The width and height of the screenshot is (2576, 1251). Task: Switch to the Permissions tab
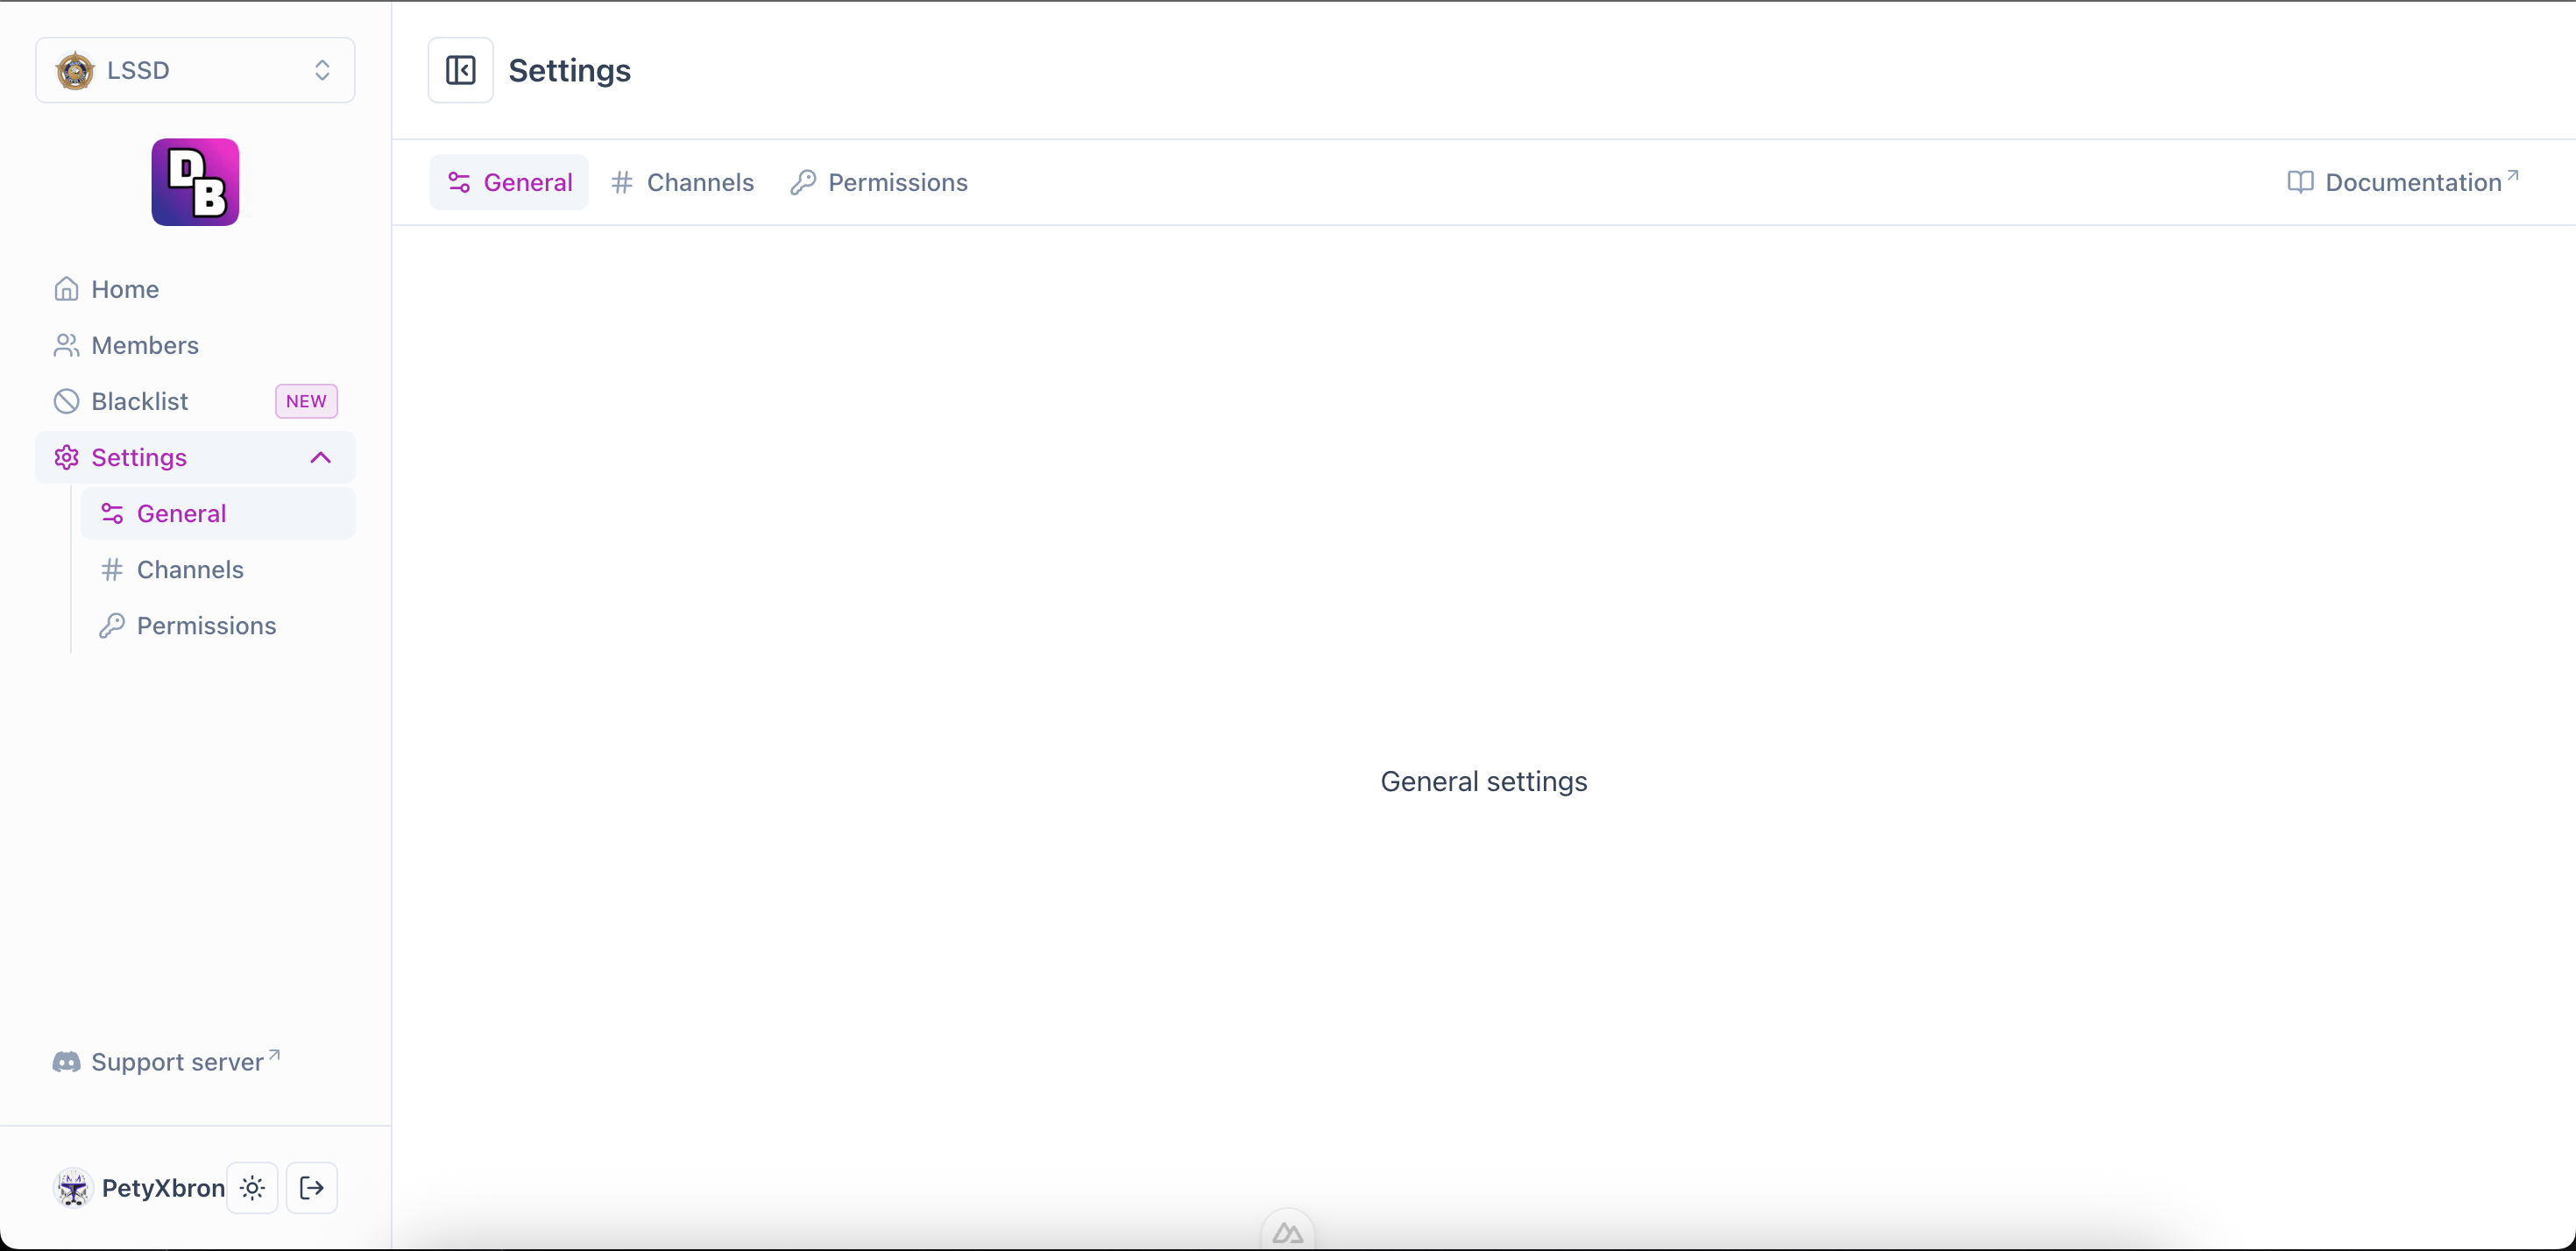click(879, 182)
